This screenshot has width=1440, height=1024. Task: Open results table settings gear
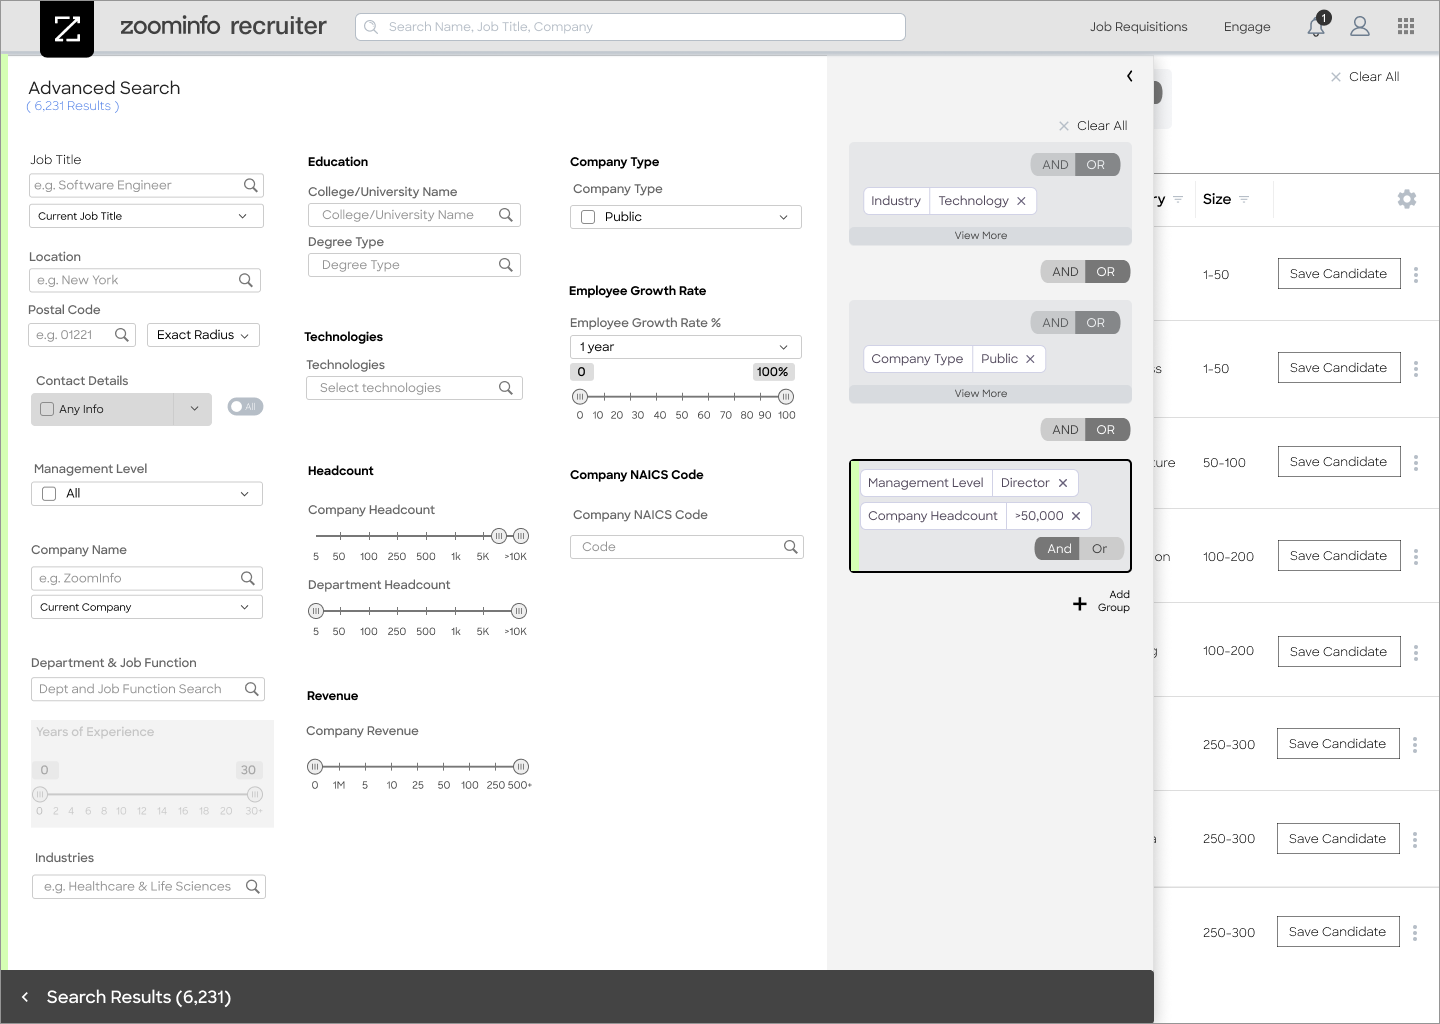1407,199
